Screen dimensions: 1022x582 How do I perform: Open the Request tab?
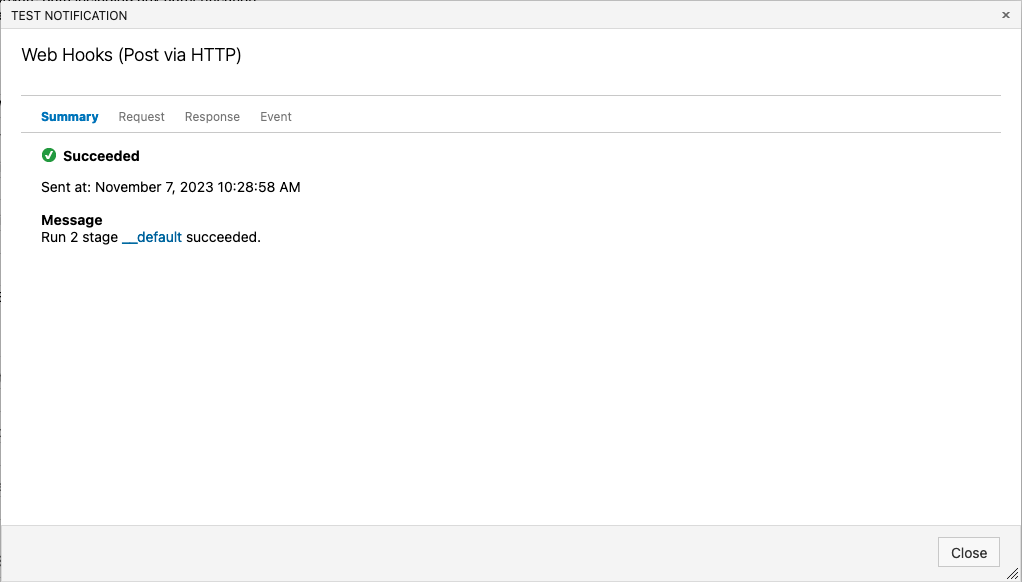[x=141, y=117]
